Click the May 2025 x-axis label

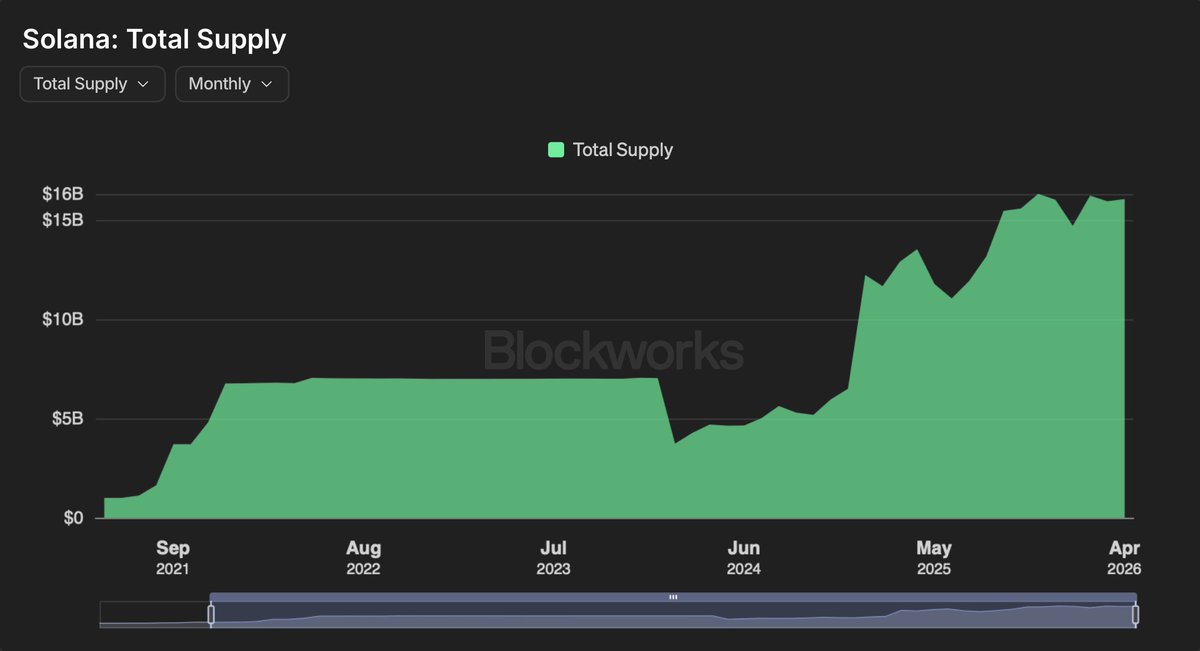(x=933, y=558)
